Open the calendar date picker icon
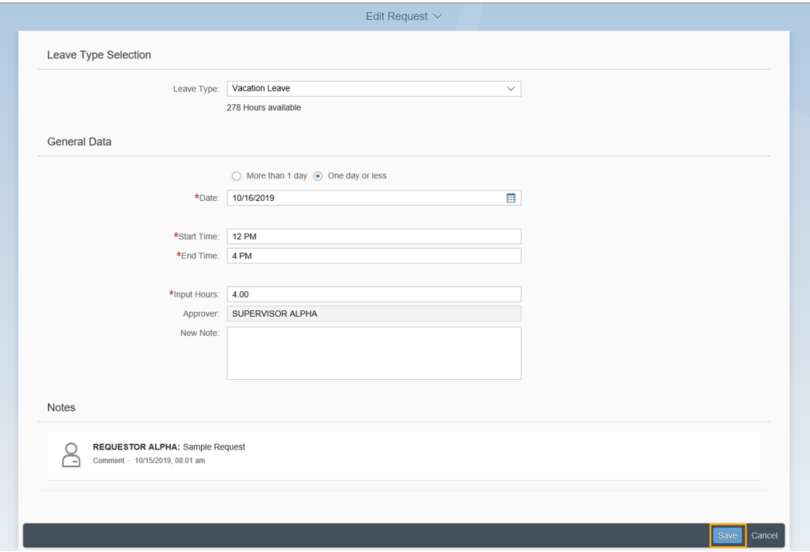The height and width of the screenshot is (552, 810). (511, 198)
